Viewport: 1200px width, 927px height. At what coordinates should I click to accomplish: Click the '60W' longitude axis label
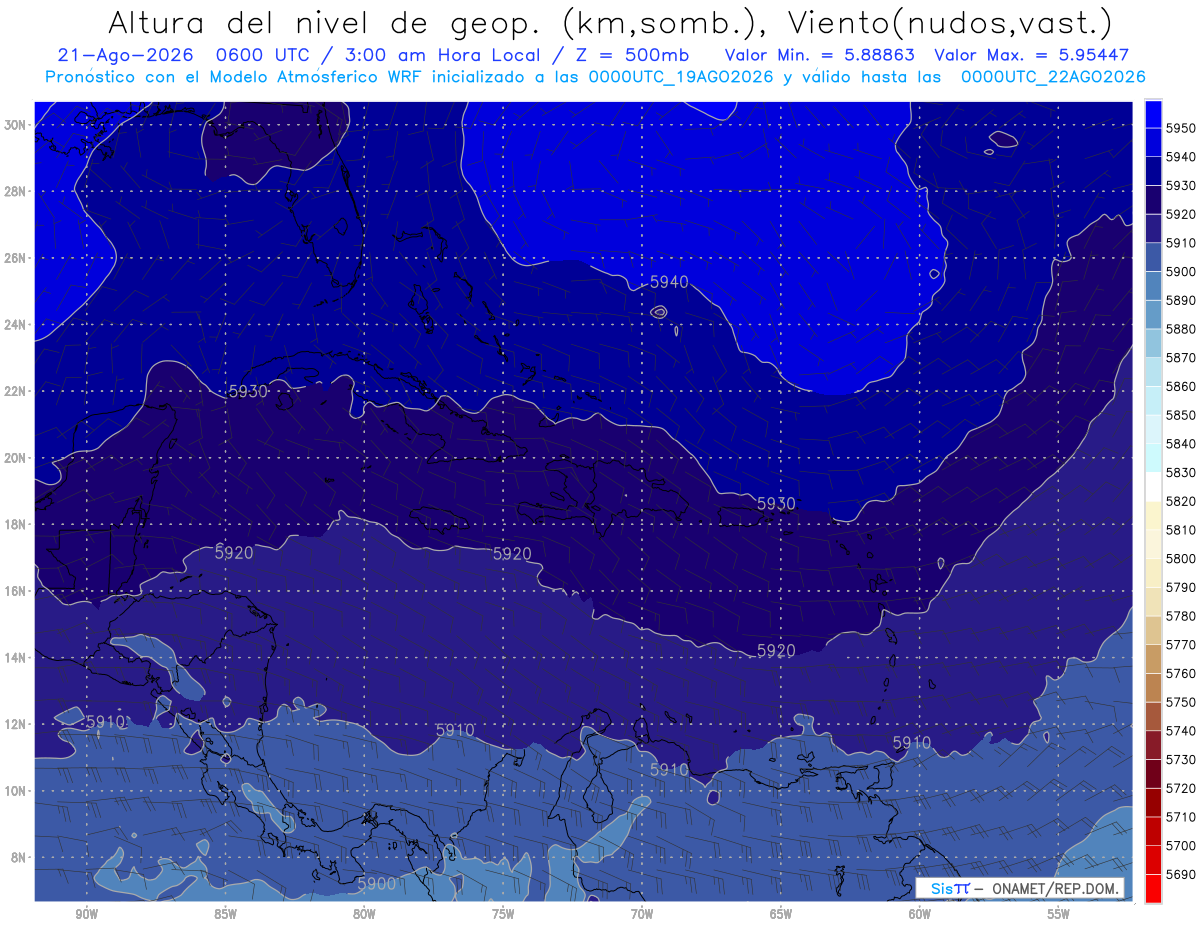920,913
